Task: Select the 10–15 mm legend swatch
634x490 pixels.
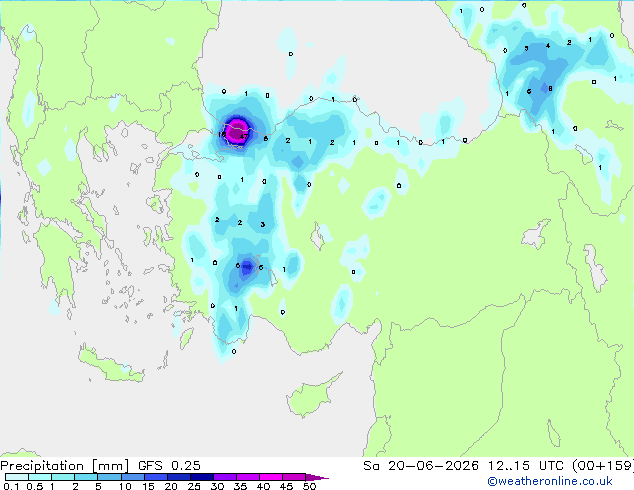Action: click(x=132, y=477)
